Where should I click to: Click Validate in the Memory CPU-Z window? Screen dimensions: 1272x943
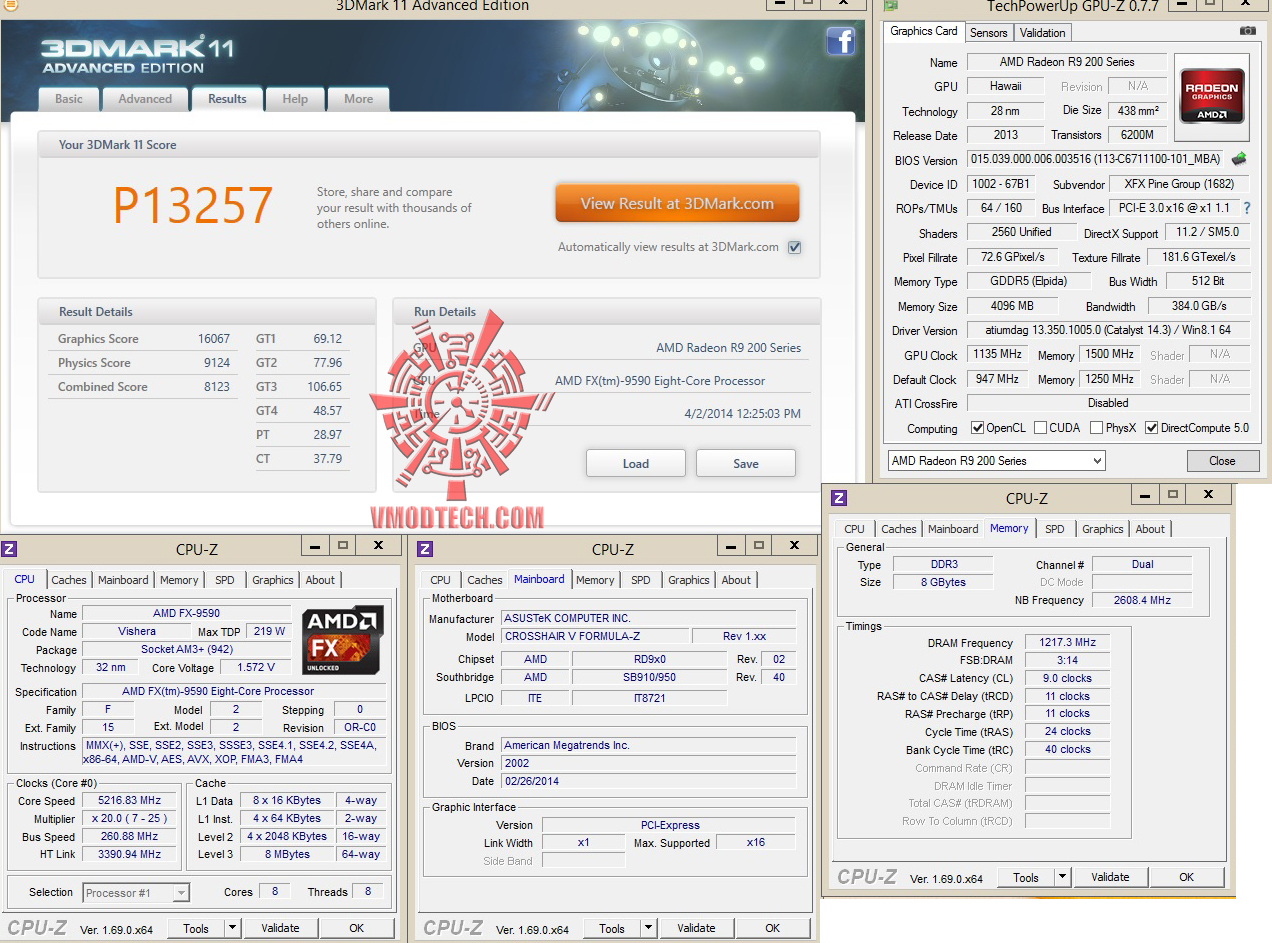tap(1110, 877)
